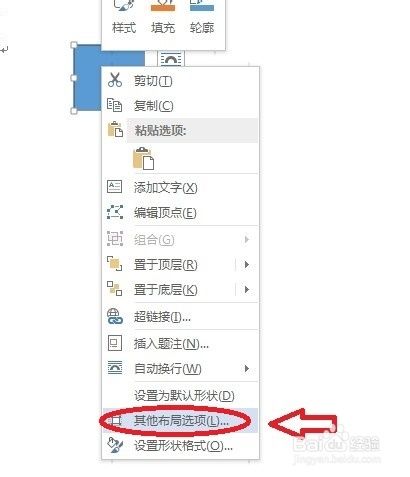
Task: Expand the 置于顶层 submenu arrow
Action: pos(247,265)
